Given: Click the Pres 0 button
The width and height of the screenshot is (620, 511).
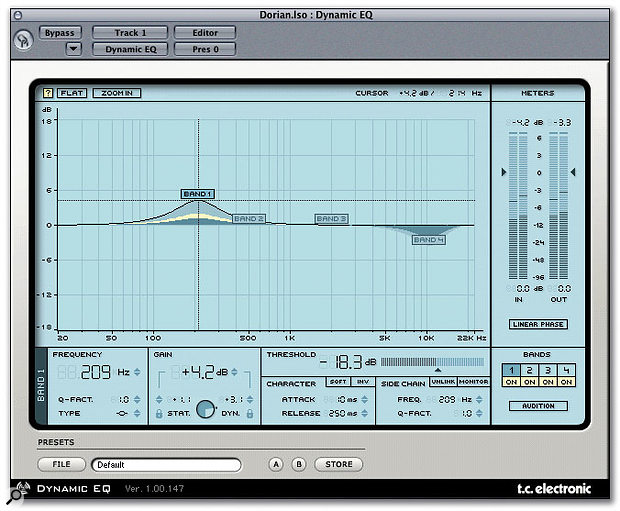Looking at the screenshot, I should click(205, 49).
